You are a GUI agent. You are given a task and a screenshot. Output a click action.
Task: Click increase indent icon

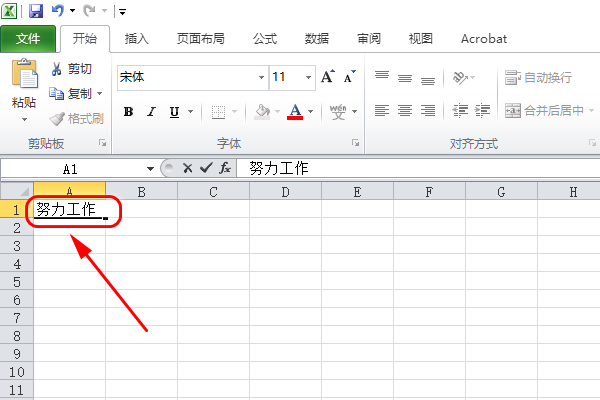(x=483, y=111)
